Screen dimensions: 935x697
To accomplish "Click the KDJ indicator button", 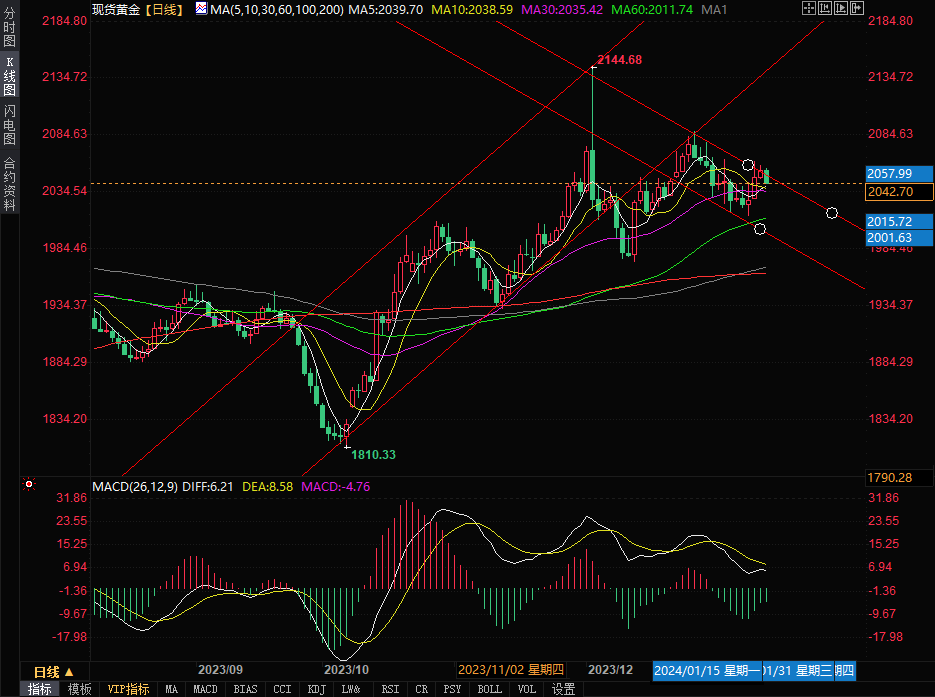I will (x=316, y=689).
